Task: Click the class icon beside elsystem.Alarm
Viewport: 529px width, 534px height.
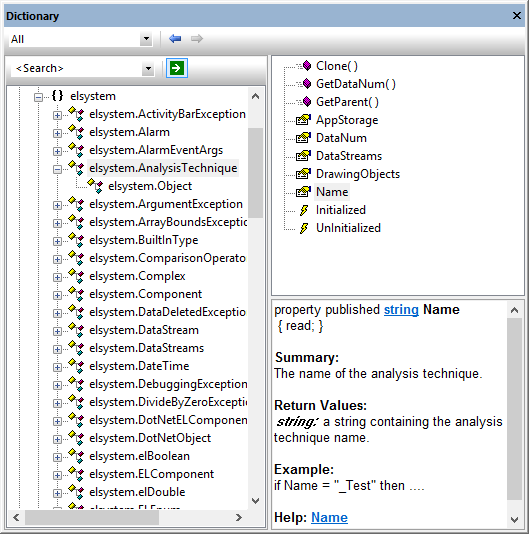Action: (76, 132)
